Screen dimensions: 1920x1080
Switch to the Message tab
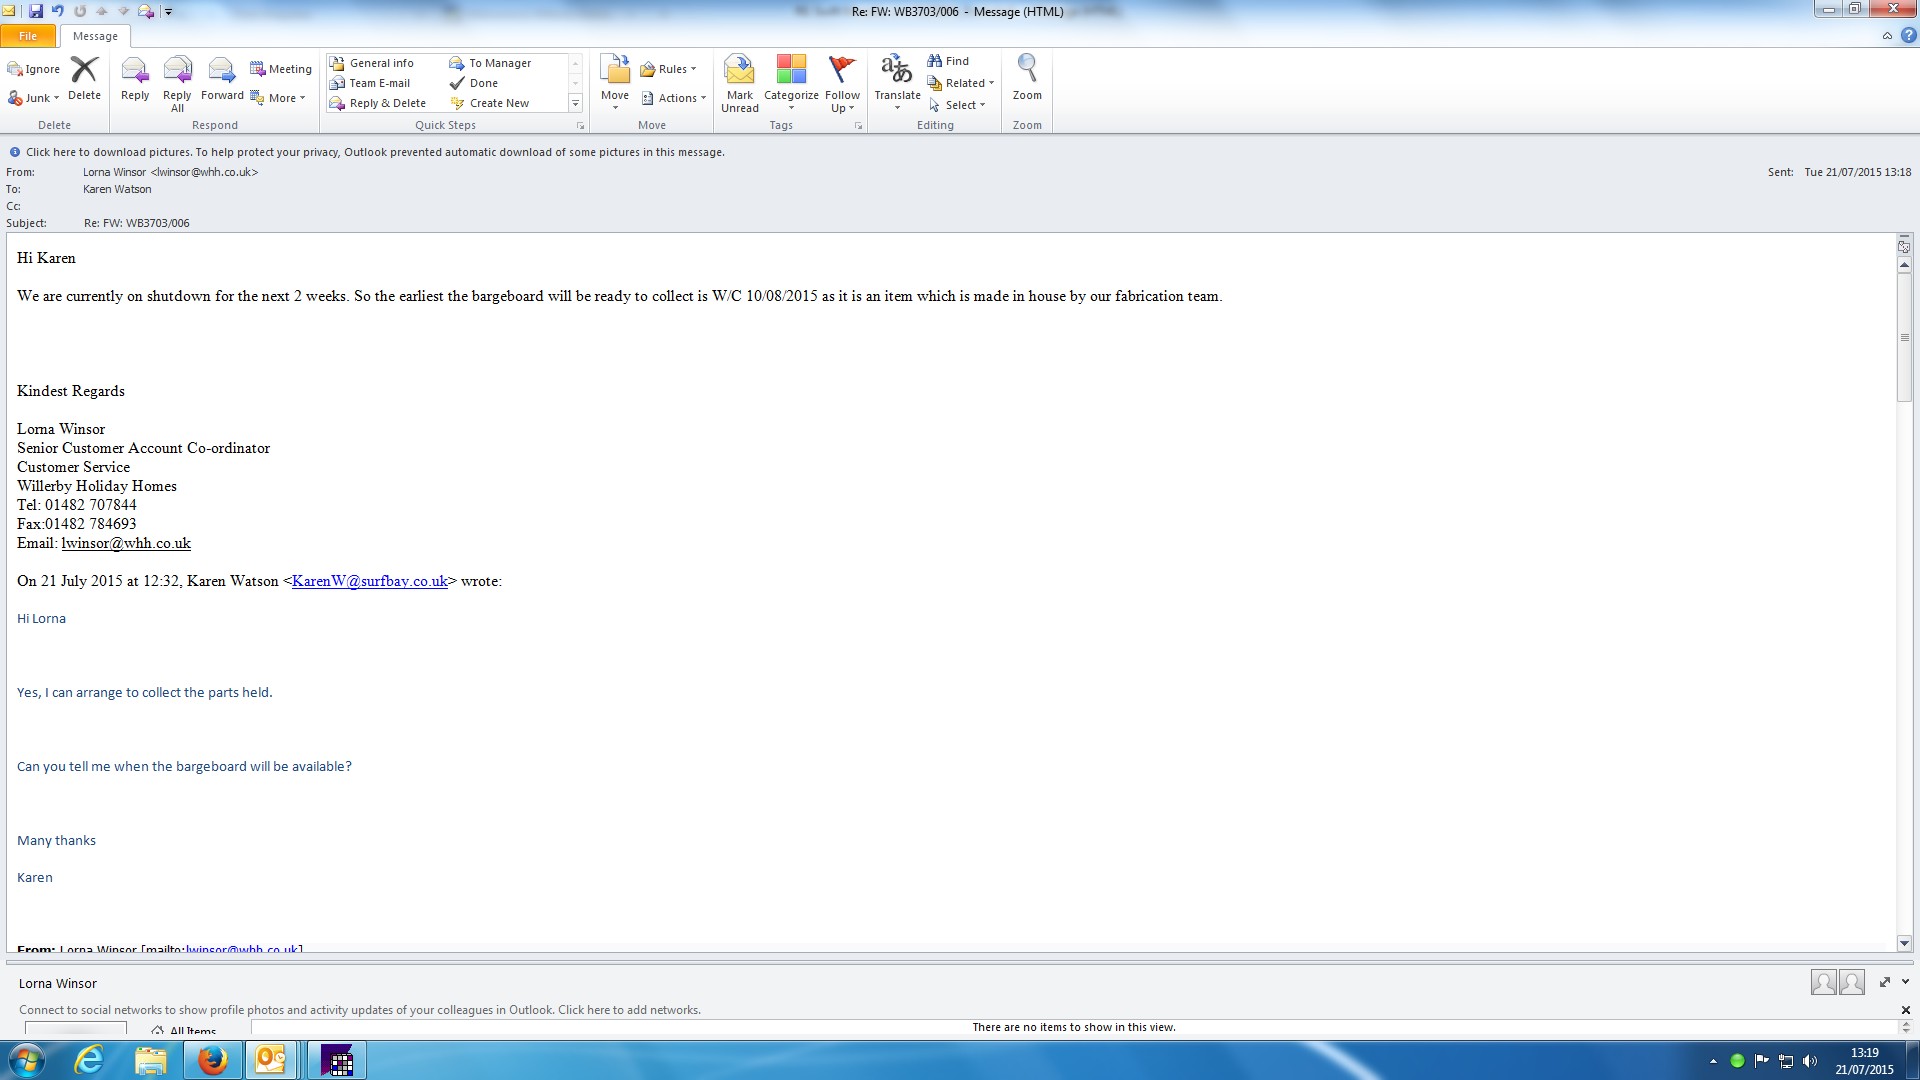point(95,36)
